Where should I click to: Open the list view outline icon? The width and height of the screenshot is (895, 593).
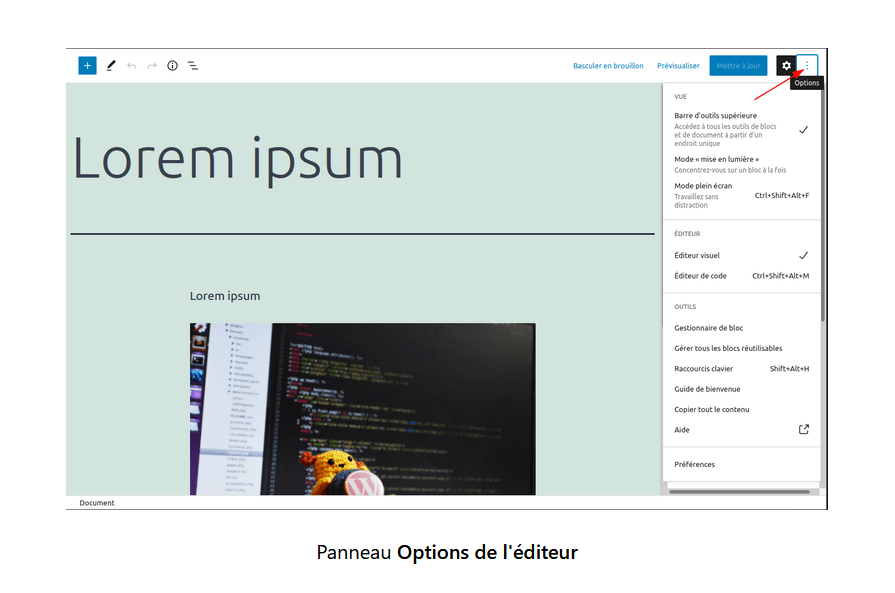tap(193, 66)
